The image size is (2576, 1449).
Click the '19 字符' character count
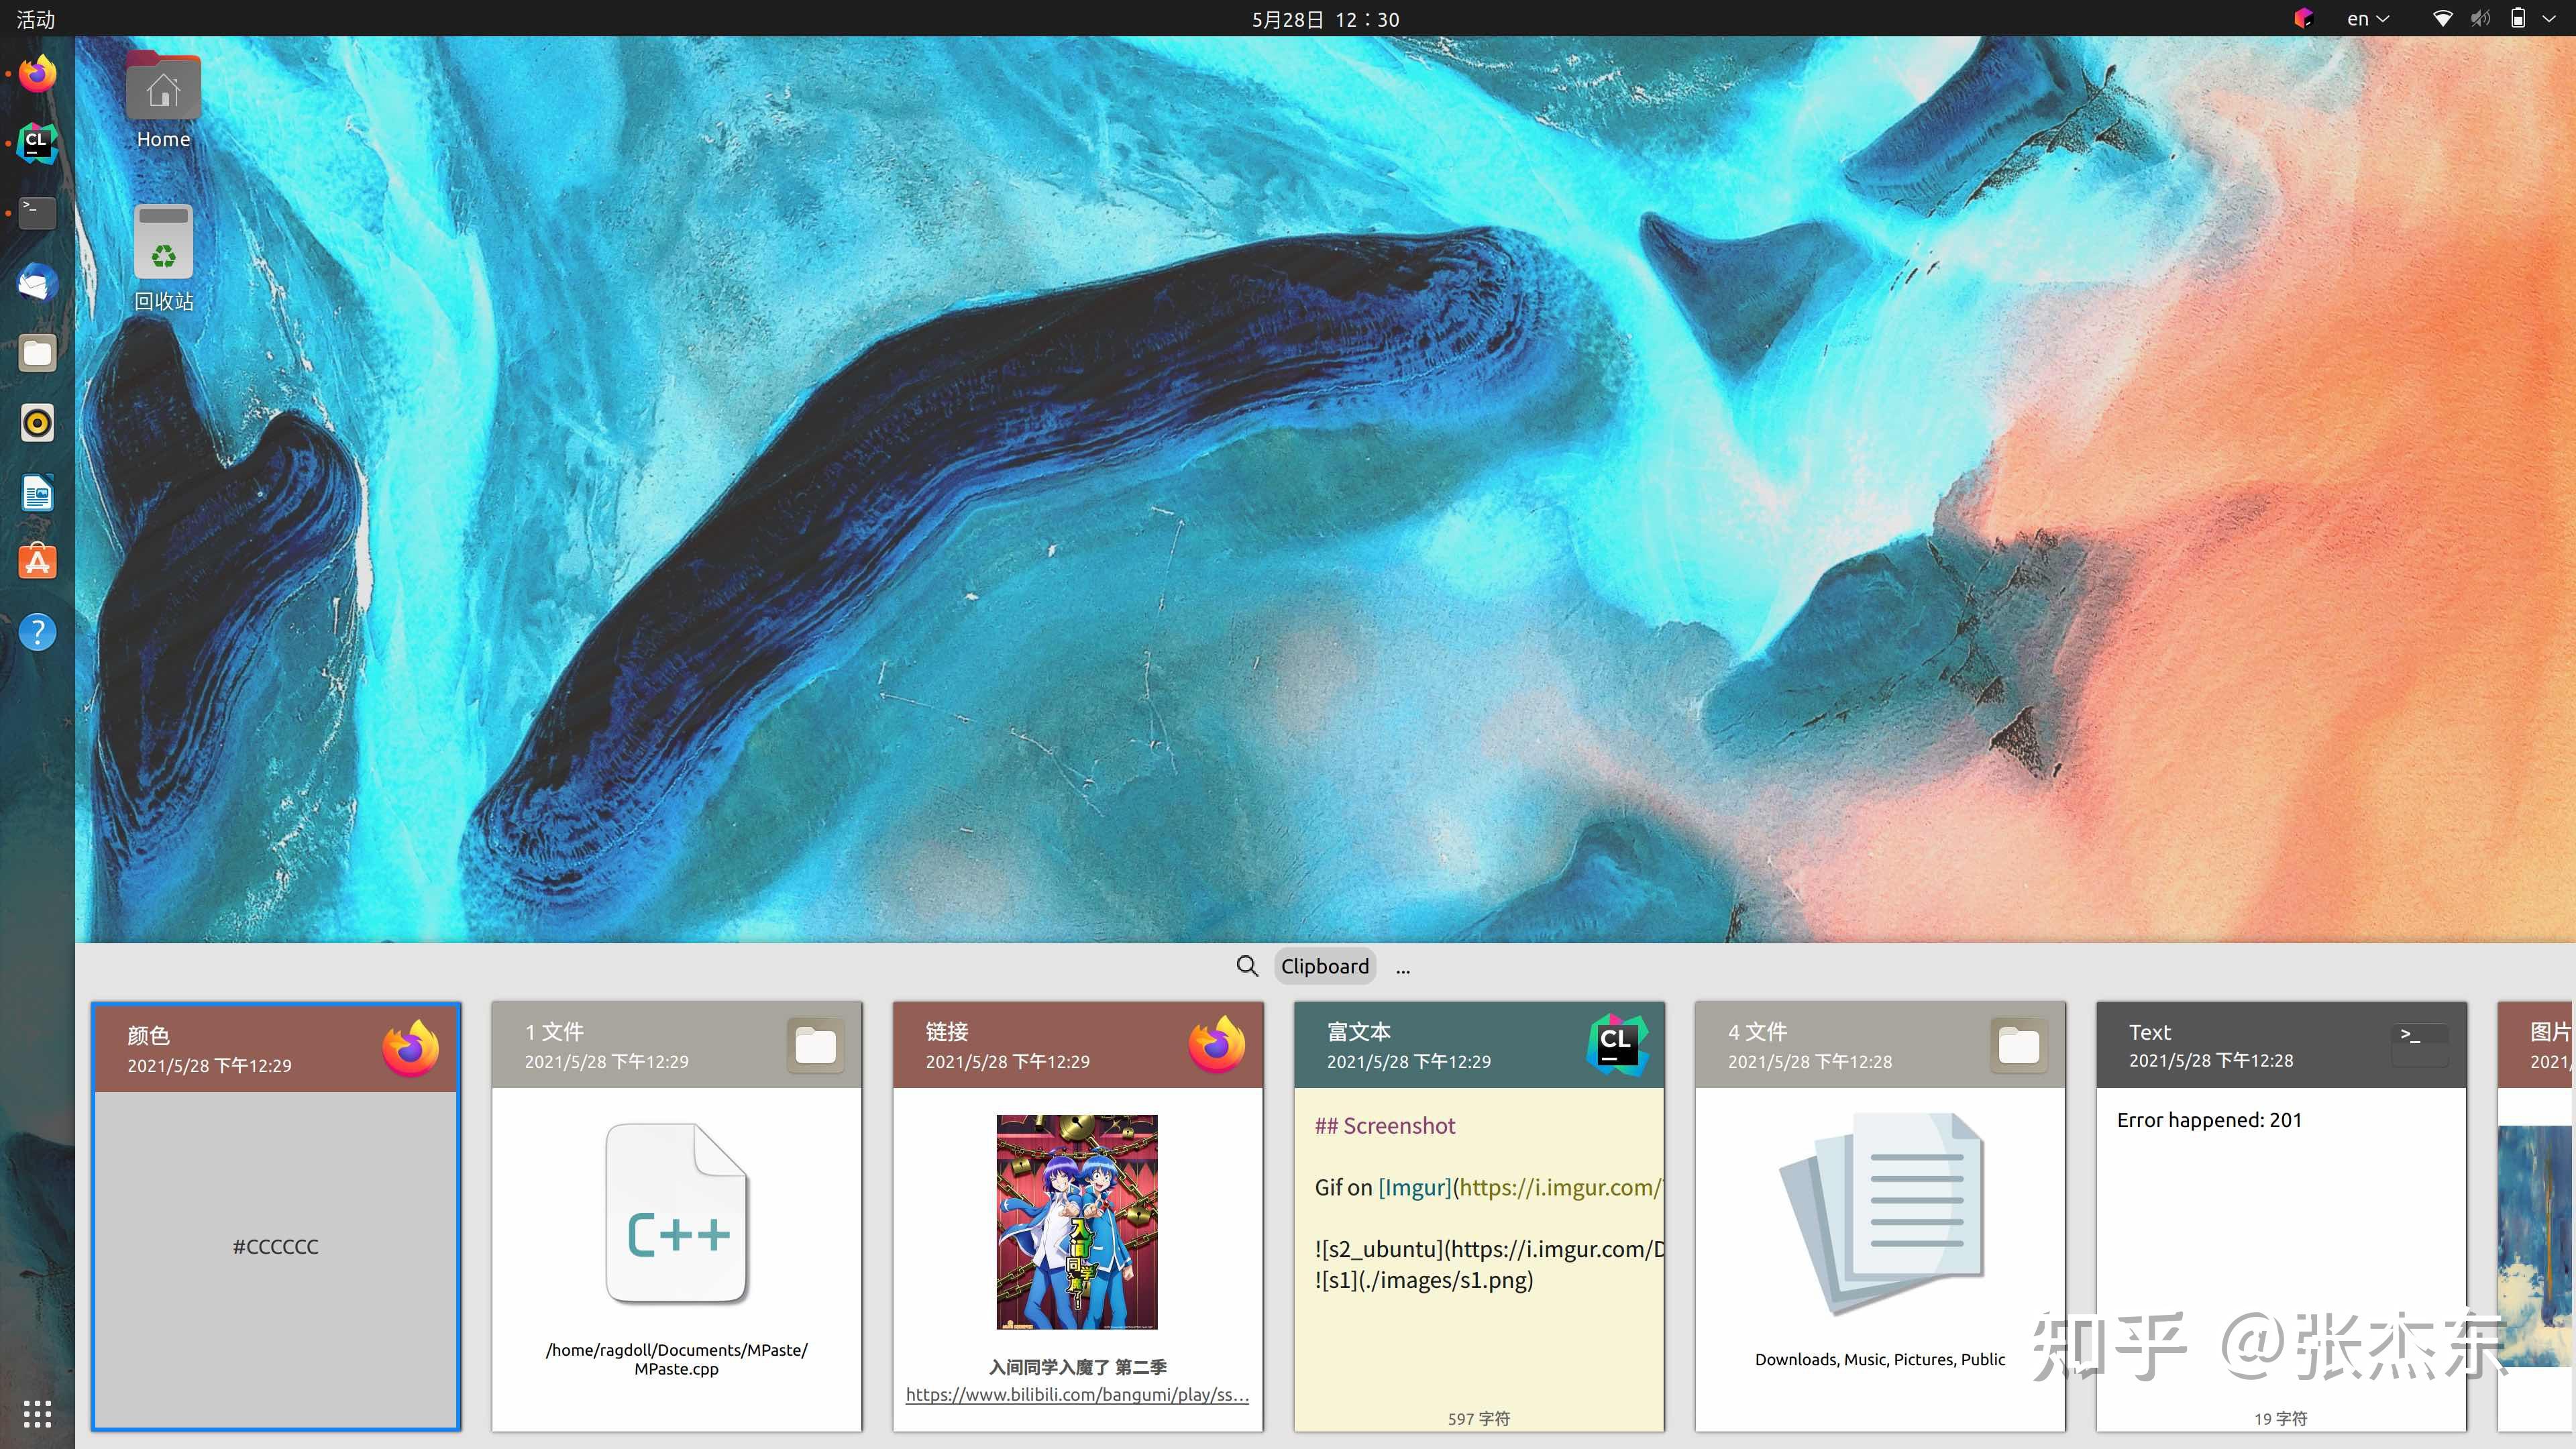[2281, 1418]
